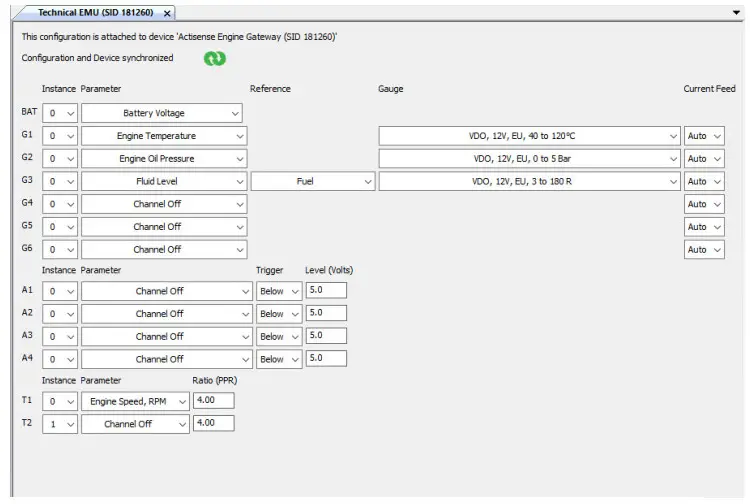The height and width of the screenshot is (504, 750).
Task: Open G1 Current Feed Auto dropdown
Action: tap(704, 136)
